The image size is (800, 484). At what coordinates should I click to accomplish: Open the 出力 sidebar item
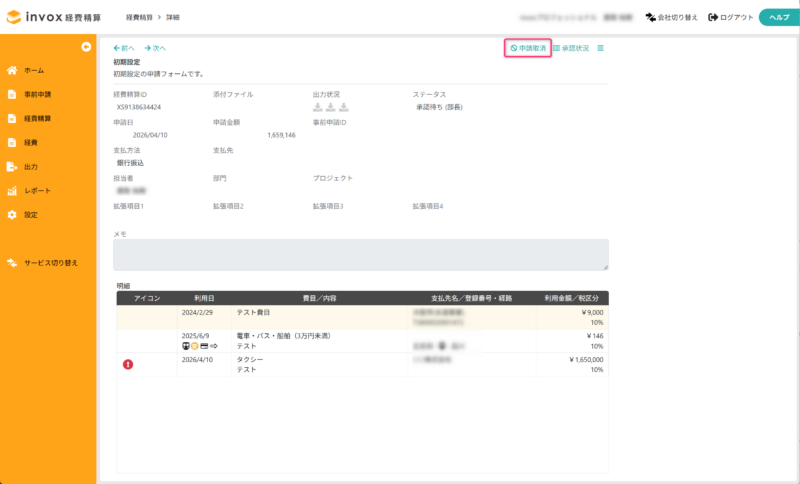[x=22, y=166]
